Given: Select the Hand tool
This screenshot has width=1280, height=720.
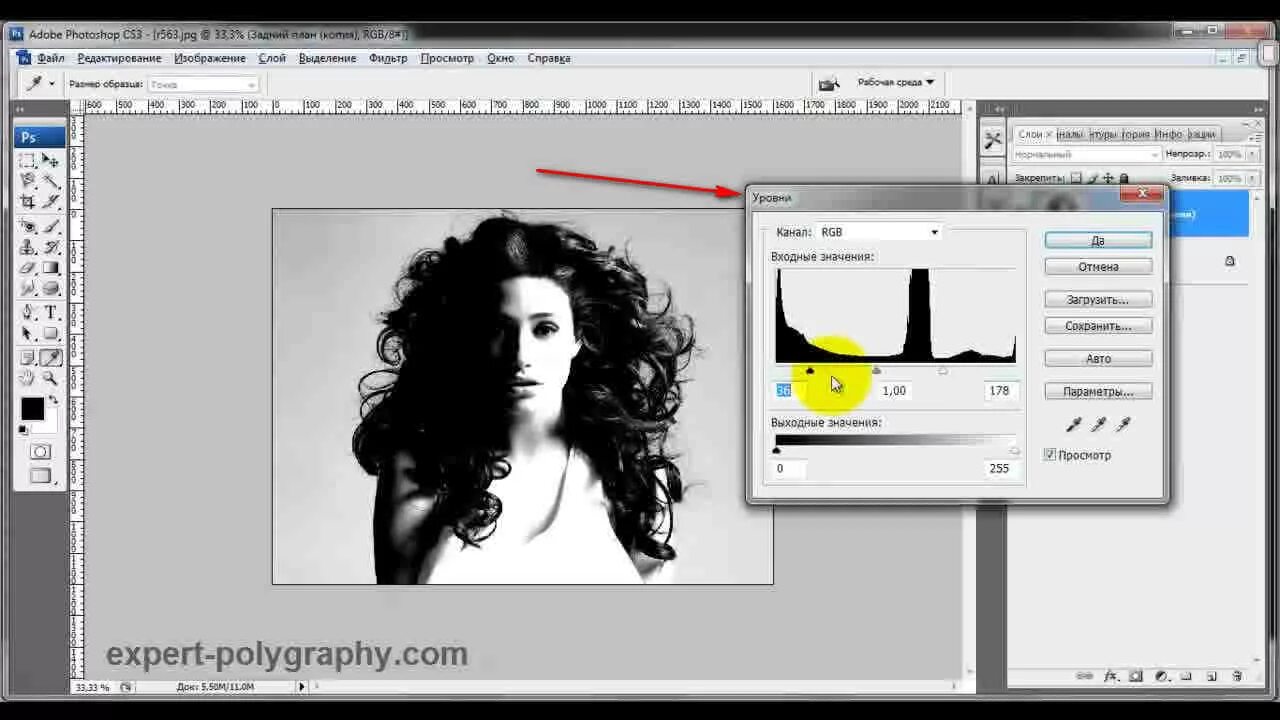Looking at the screenshot, I should click(x=27, y=378).
